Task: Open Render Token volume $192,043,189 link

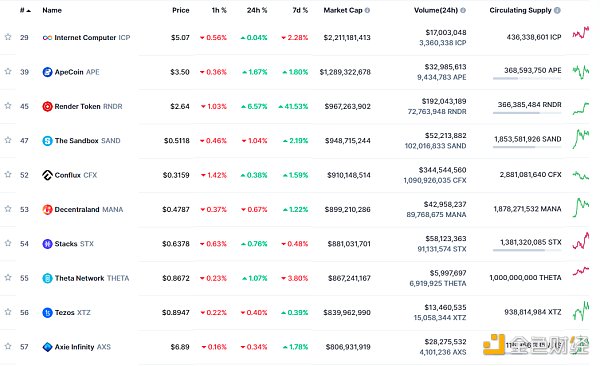Action: click(x=444, y=101)
